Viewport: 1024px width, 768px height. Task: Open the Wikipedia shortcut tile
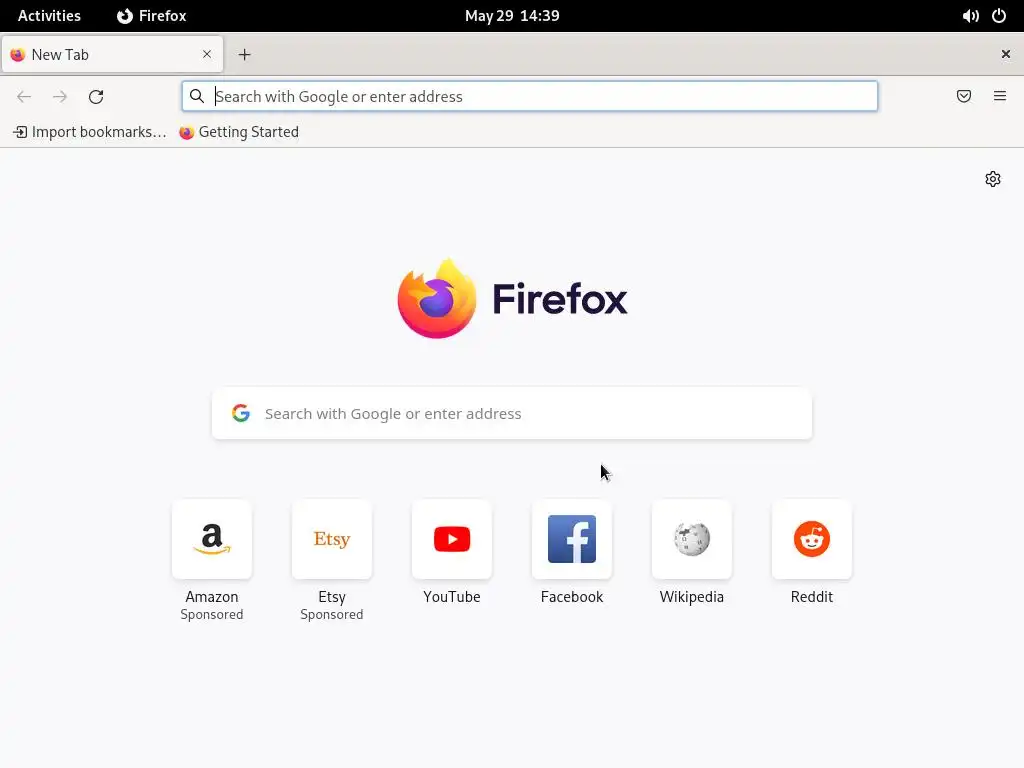coord(692,539)
